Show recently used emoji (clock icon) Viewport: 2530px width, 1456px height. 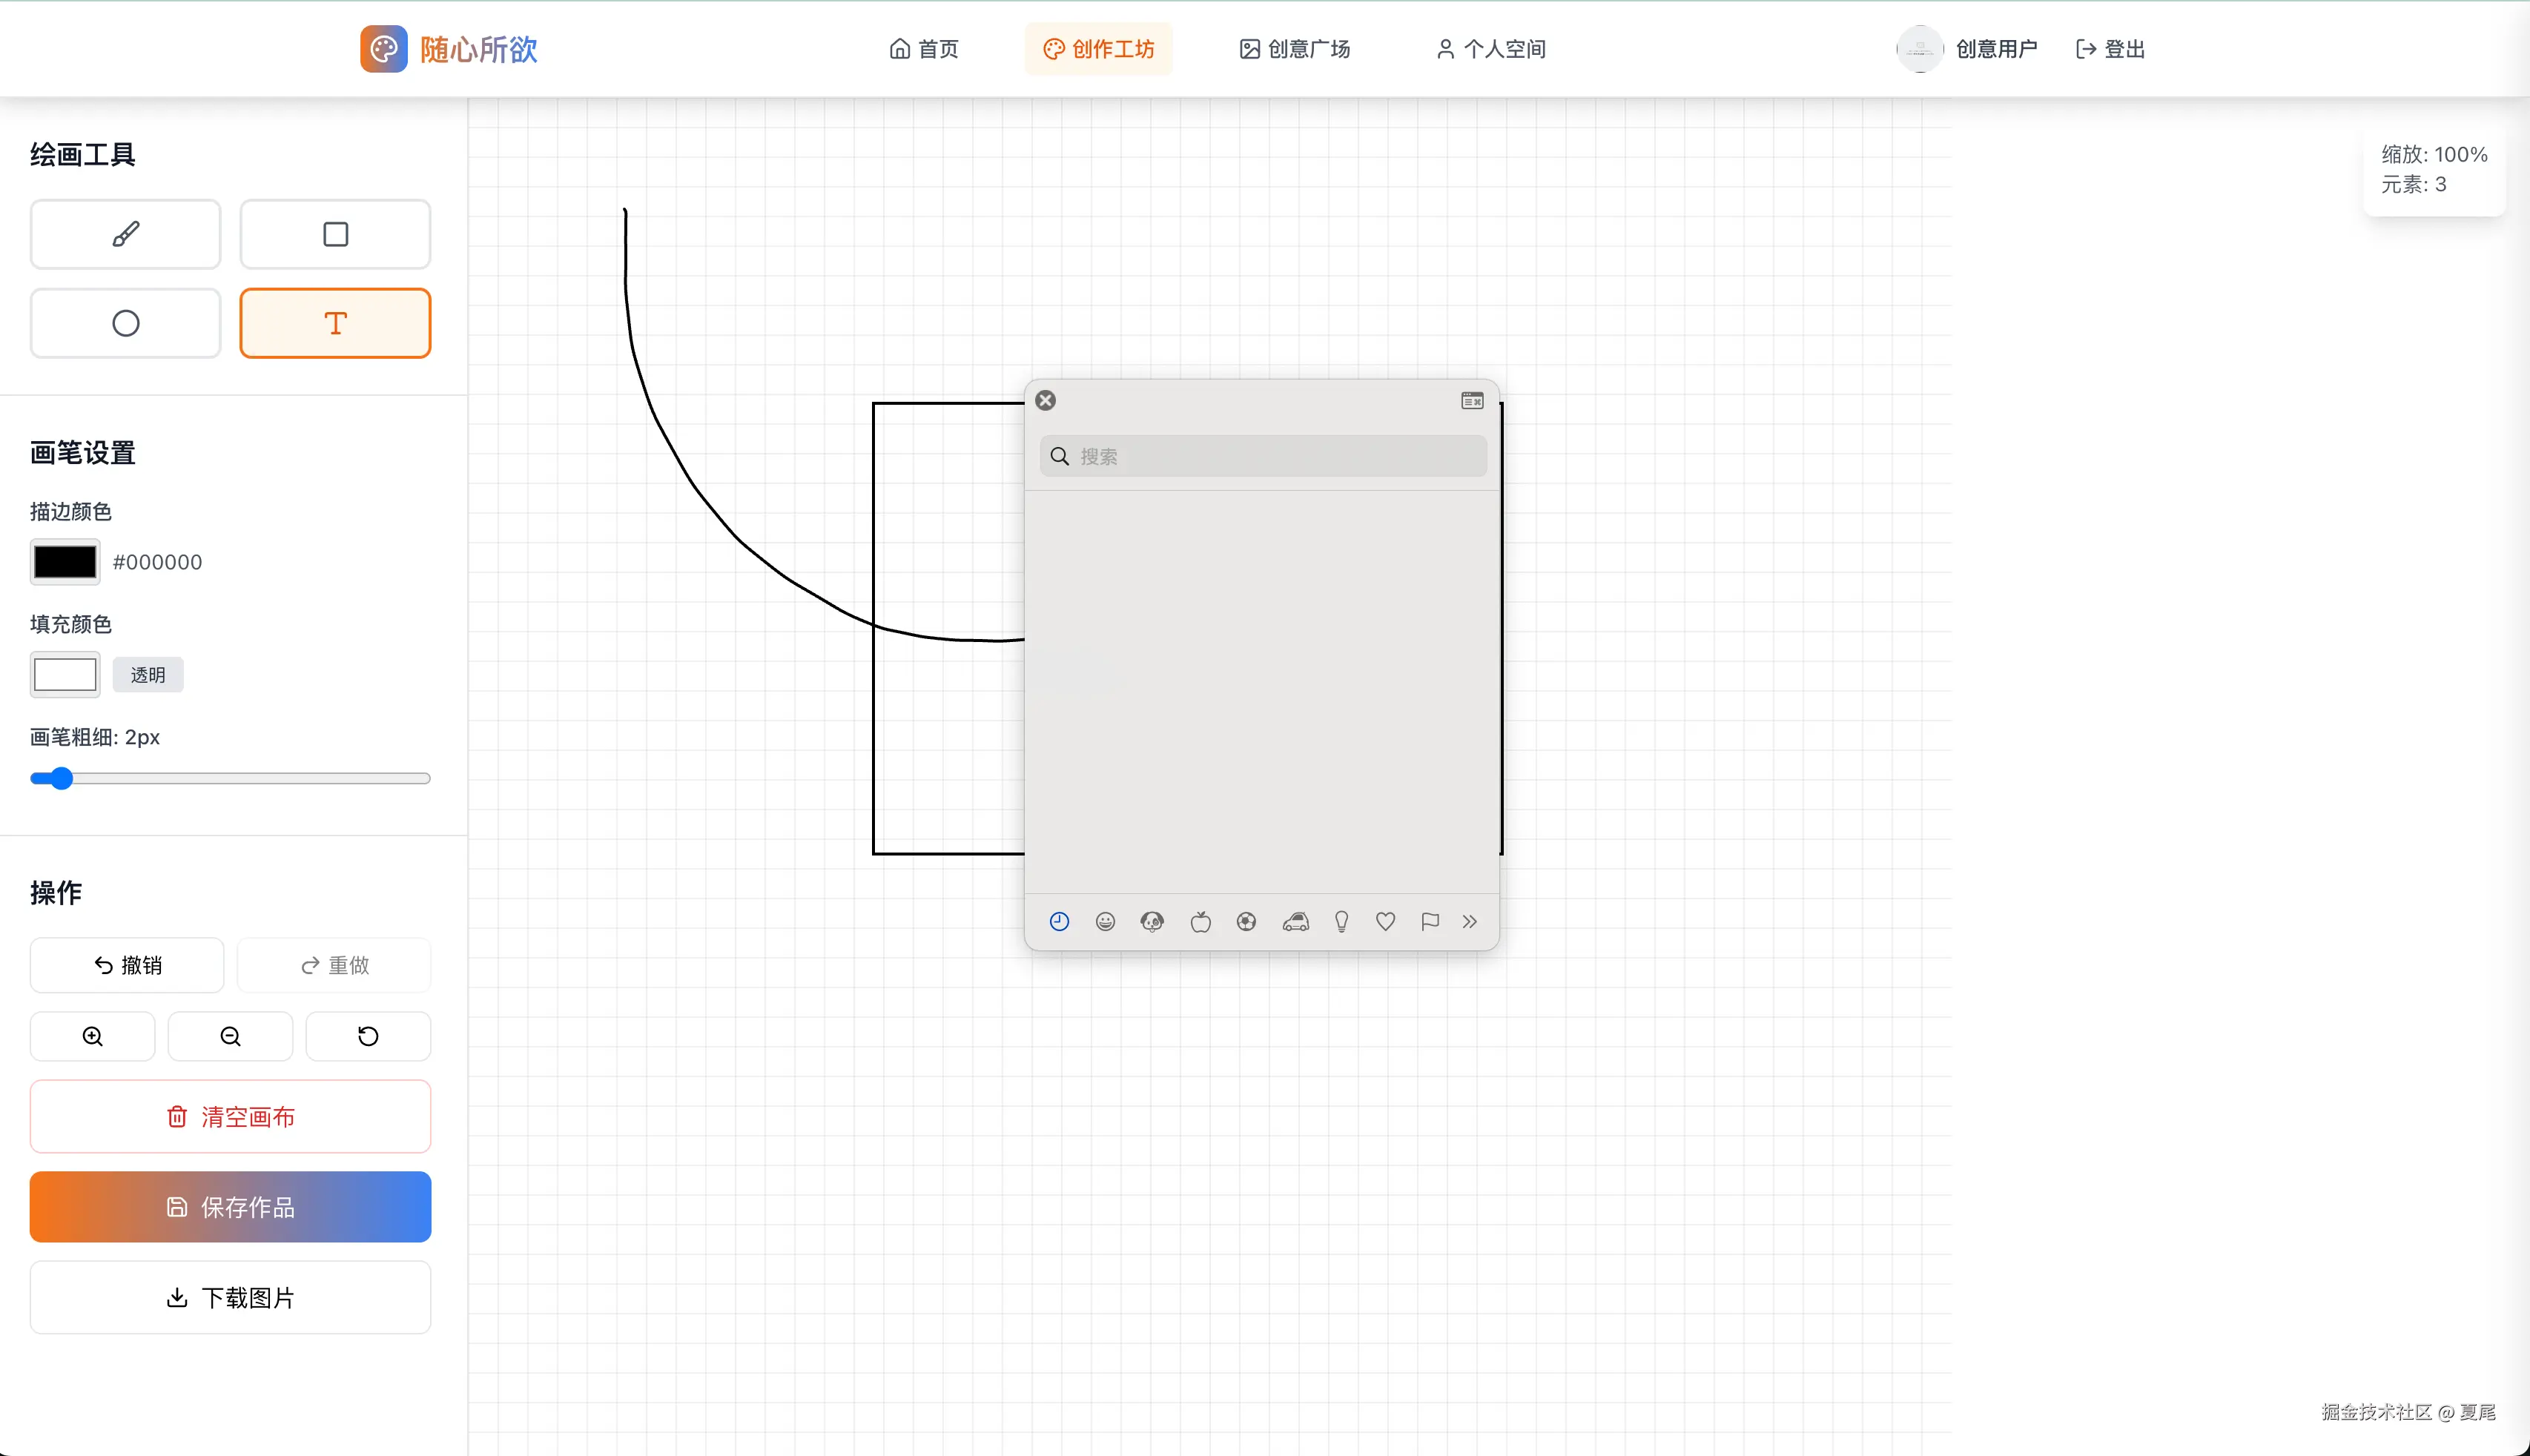click(1059, 921)
